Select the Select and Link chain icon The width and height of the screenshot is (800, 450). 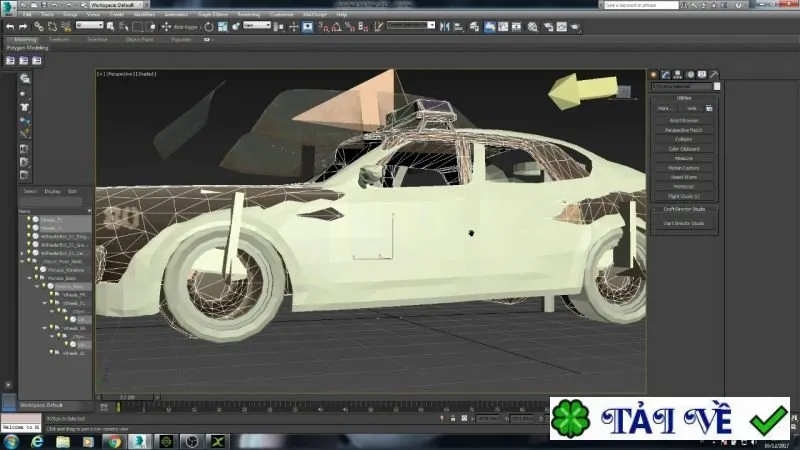(x=39, y=27)
